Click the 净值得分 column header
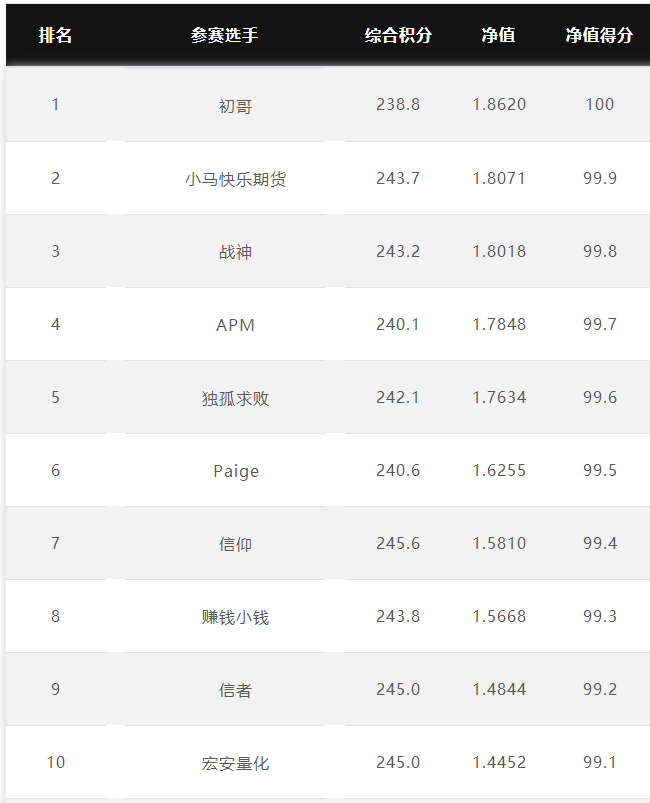 pos(599,35)
